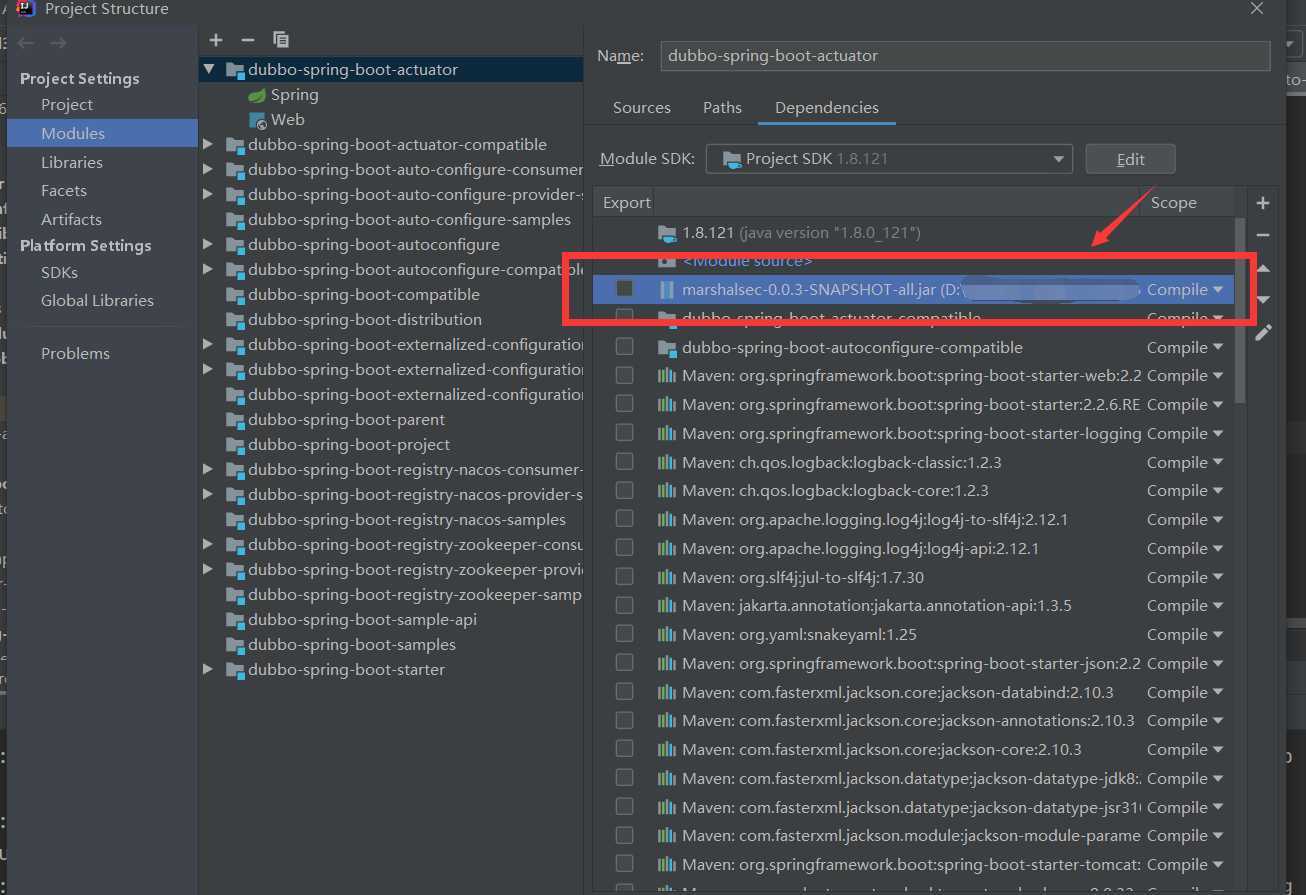Open the SDKs platform settings
Screen dimensions: 1306x895
59,273
